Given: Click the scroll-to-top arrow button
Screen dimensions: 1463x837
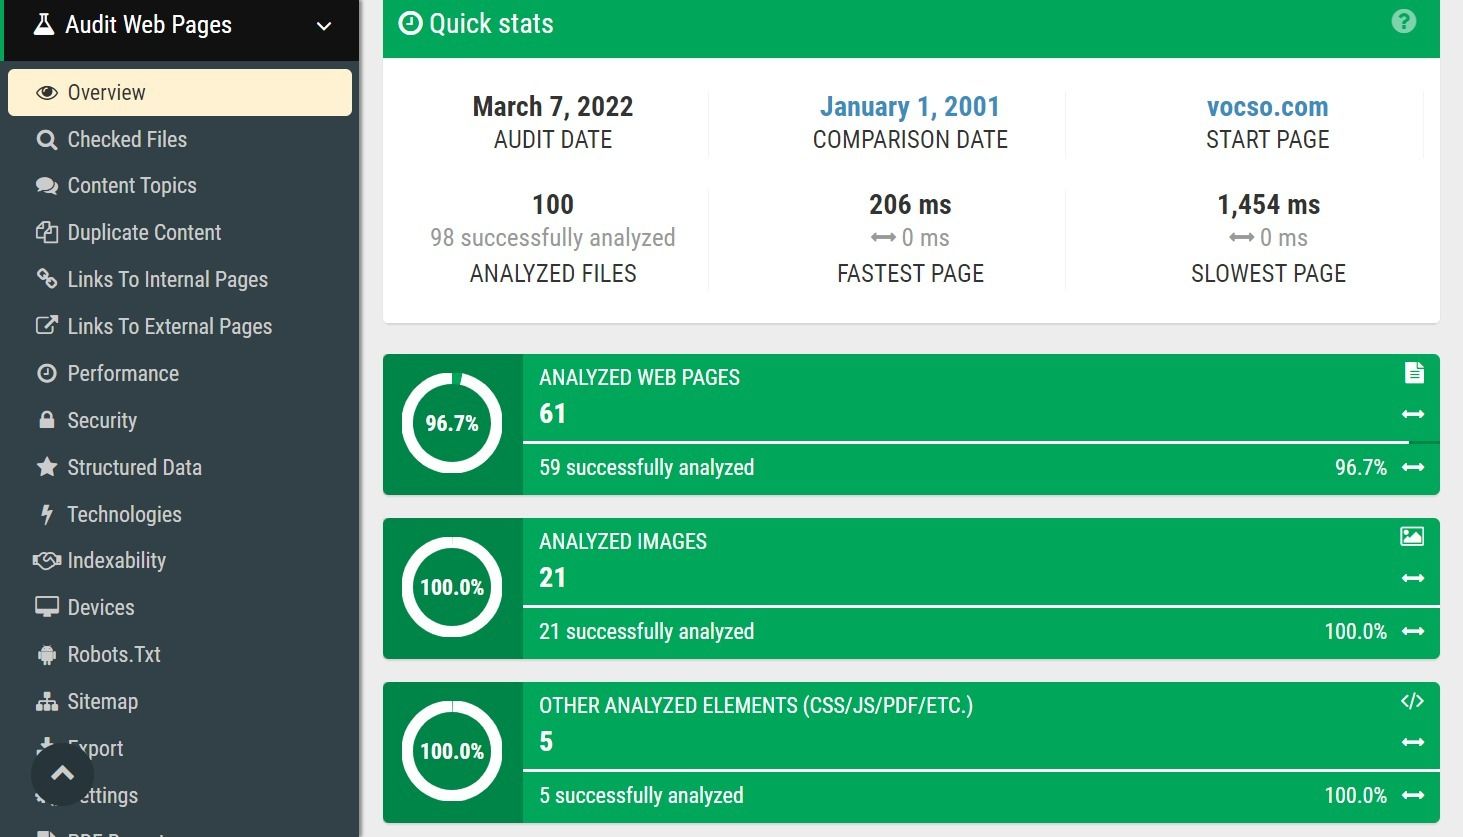Looking at the screenshot, I should (62, 773).
